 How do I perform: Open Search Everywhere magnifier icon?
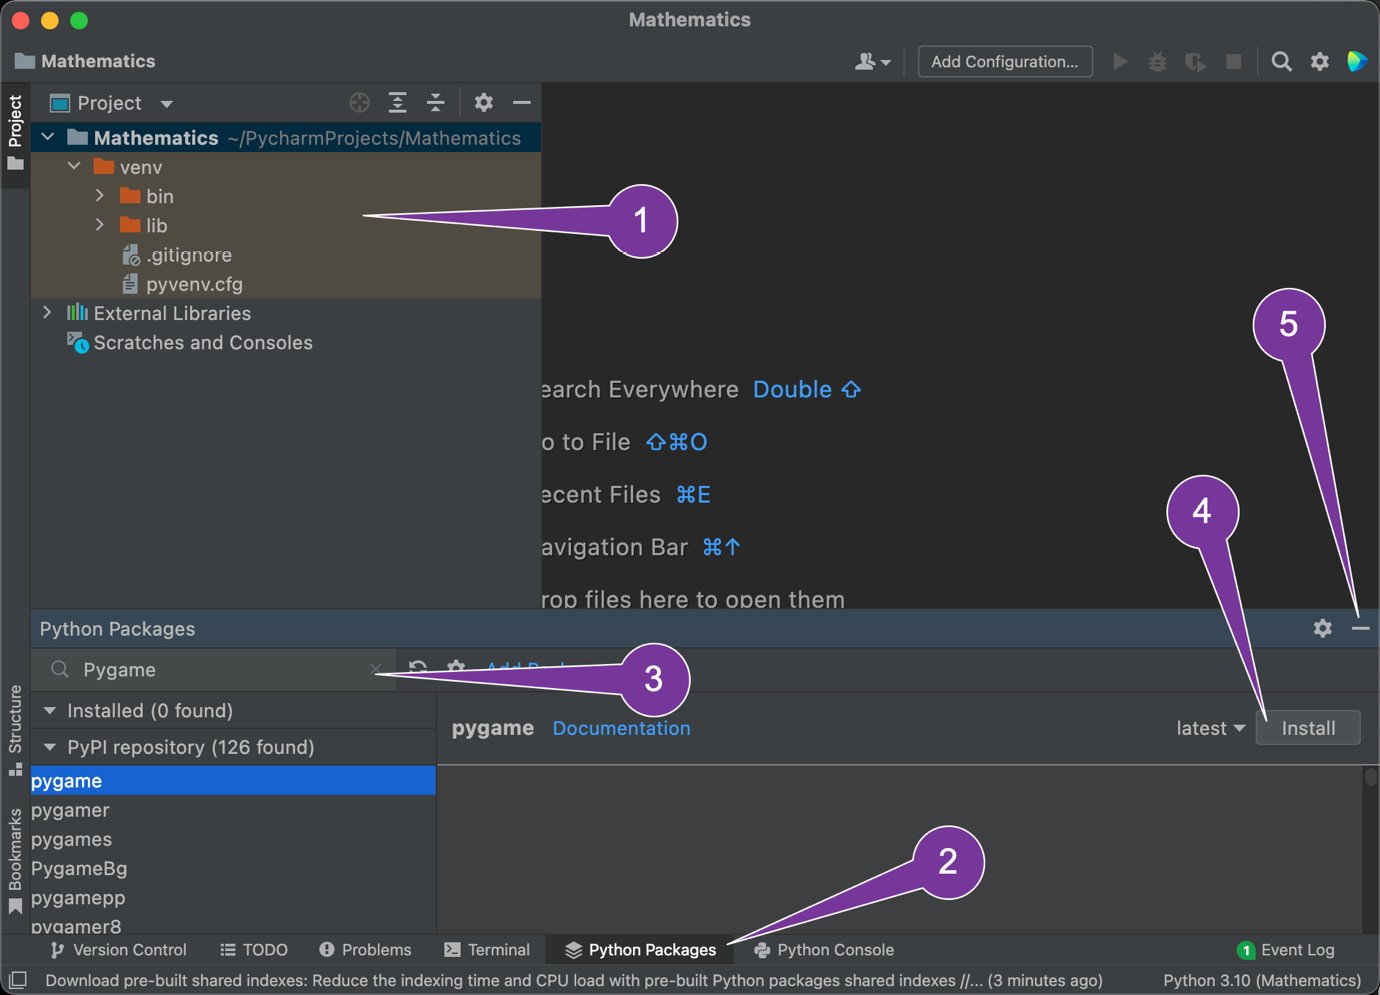pos(1281,61)
